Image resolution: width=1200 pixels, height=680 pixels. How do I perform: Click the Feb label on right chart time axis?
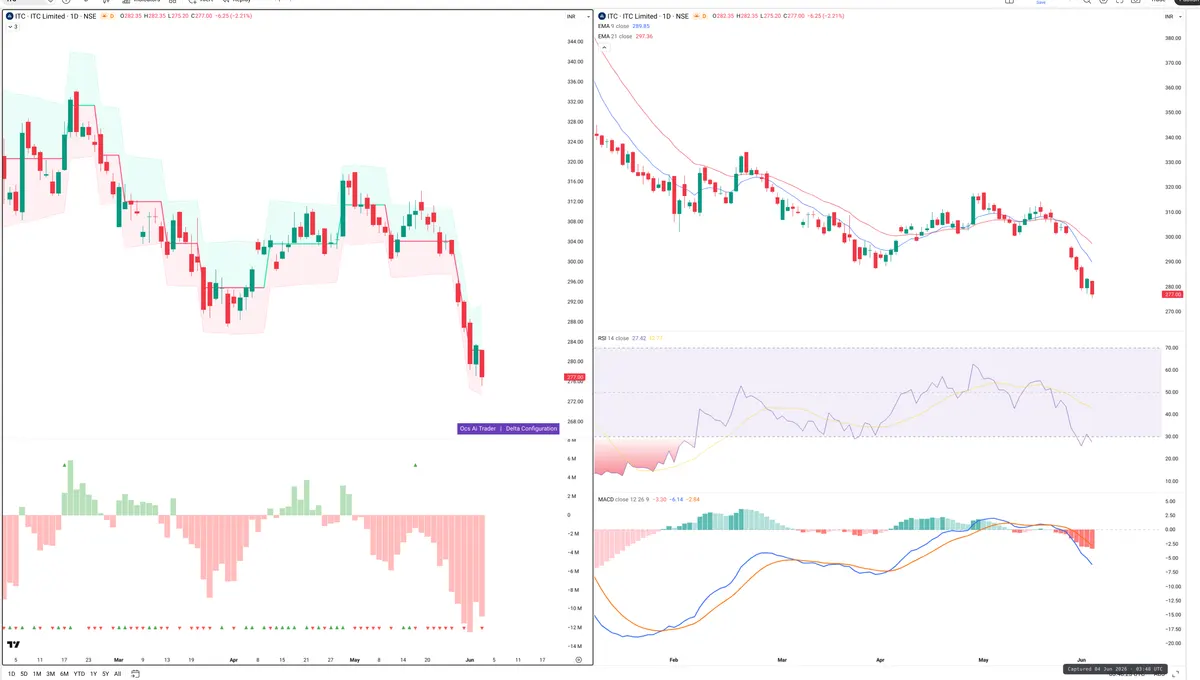point(673,660)
